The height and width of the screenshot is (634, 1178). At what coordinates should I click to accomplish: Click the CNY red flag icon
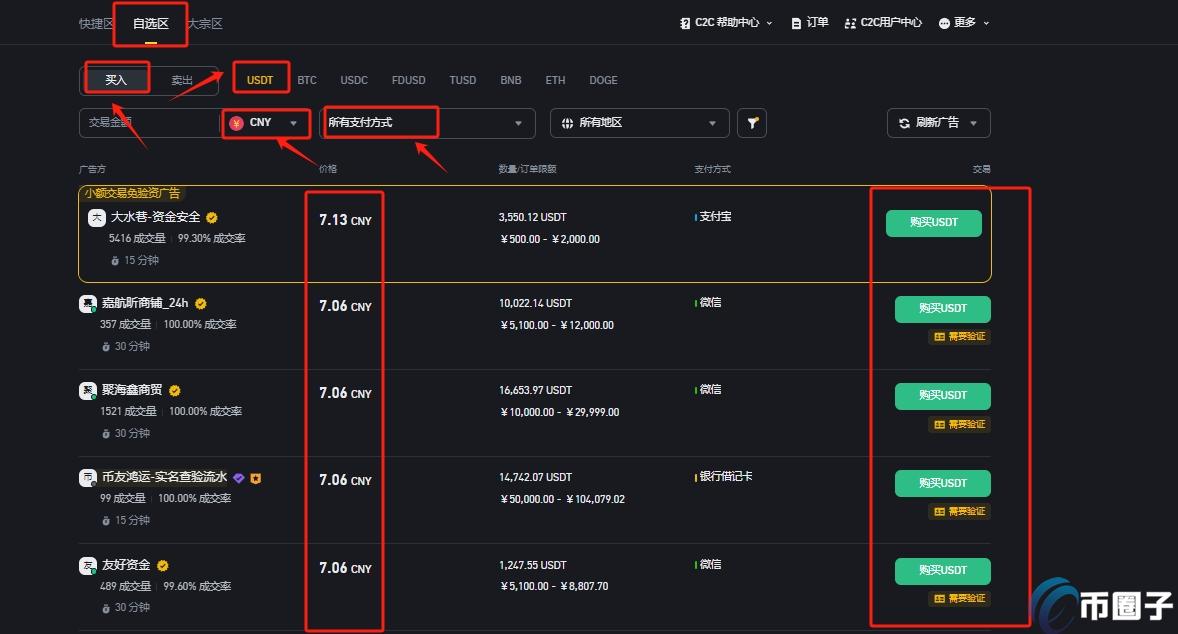click(x=236, y=122)
